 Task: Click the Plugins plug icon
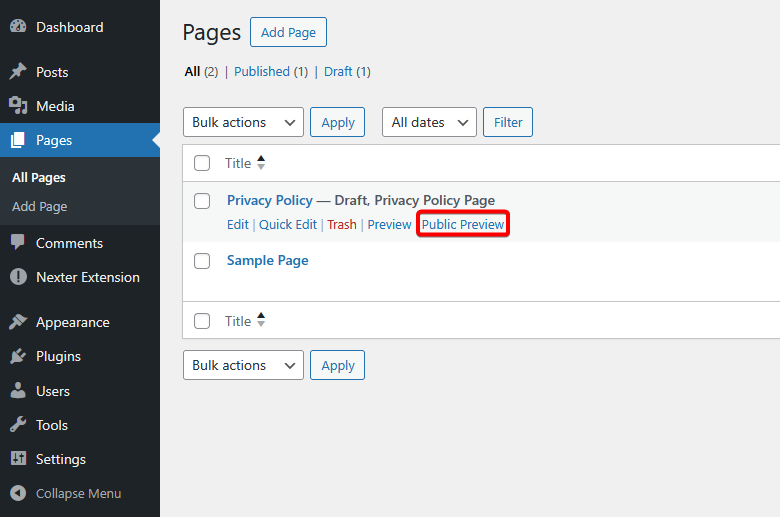(18, 356)
